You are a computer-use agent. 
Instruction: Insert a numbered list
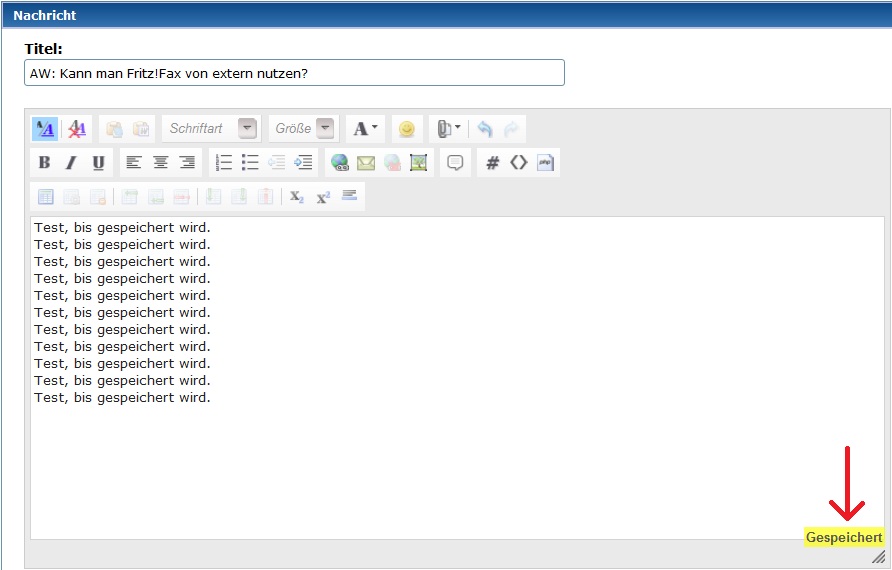point(224,163)
